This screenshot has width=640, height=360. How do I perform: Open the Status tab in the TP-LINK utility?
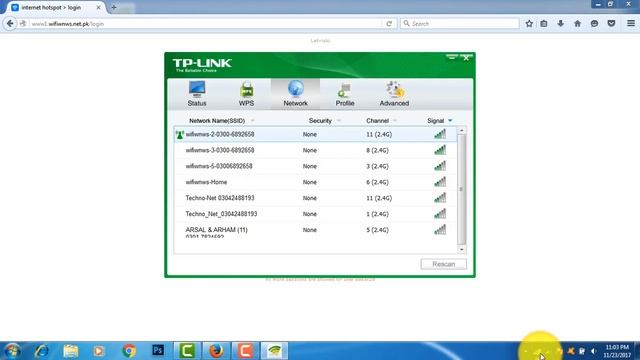[197, 94]
